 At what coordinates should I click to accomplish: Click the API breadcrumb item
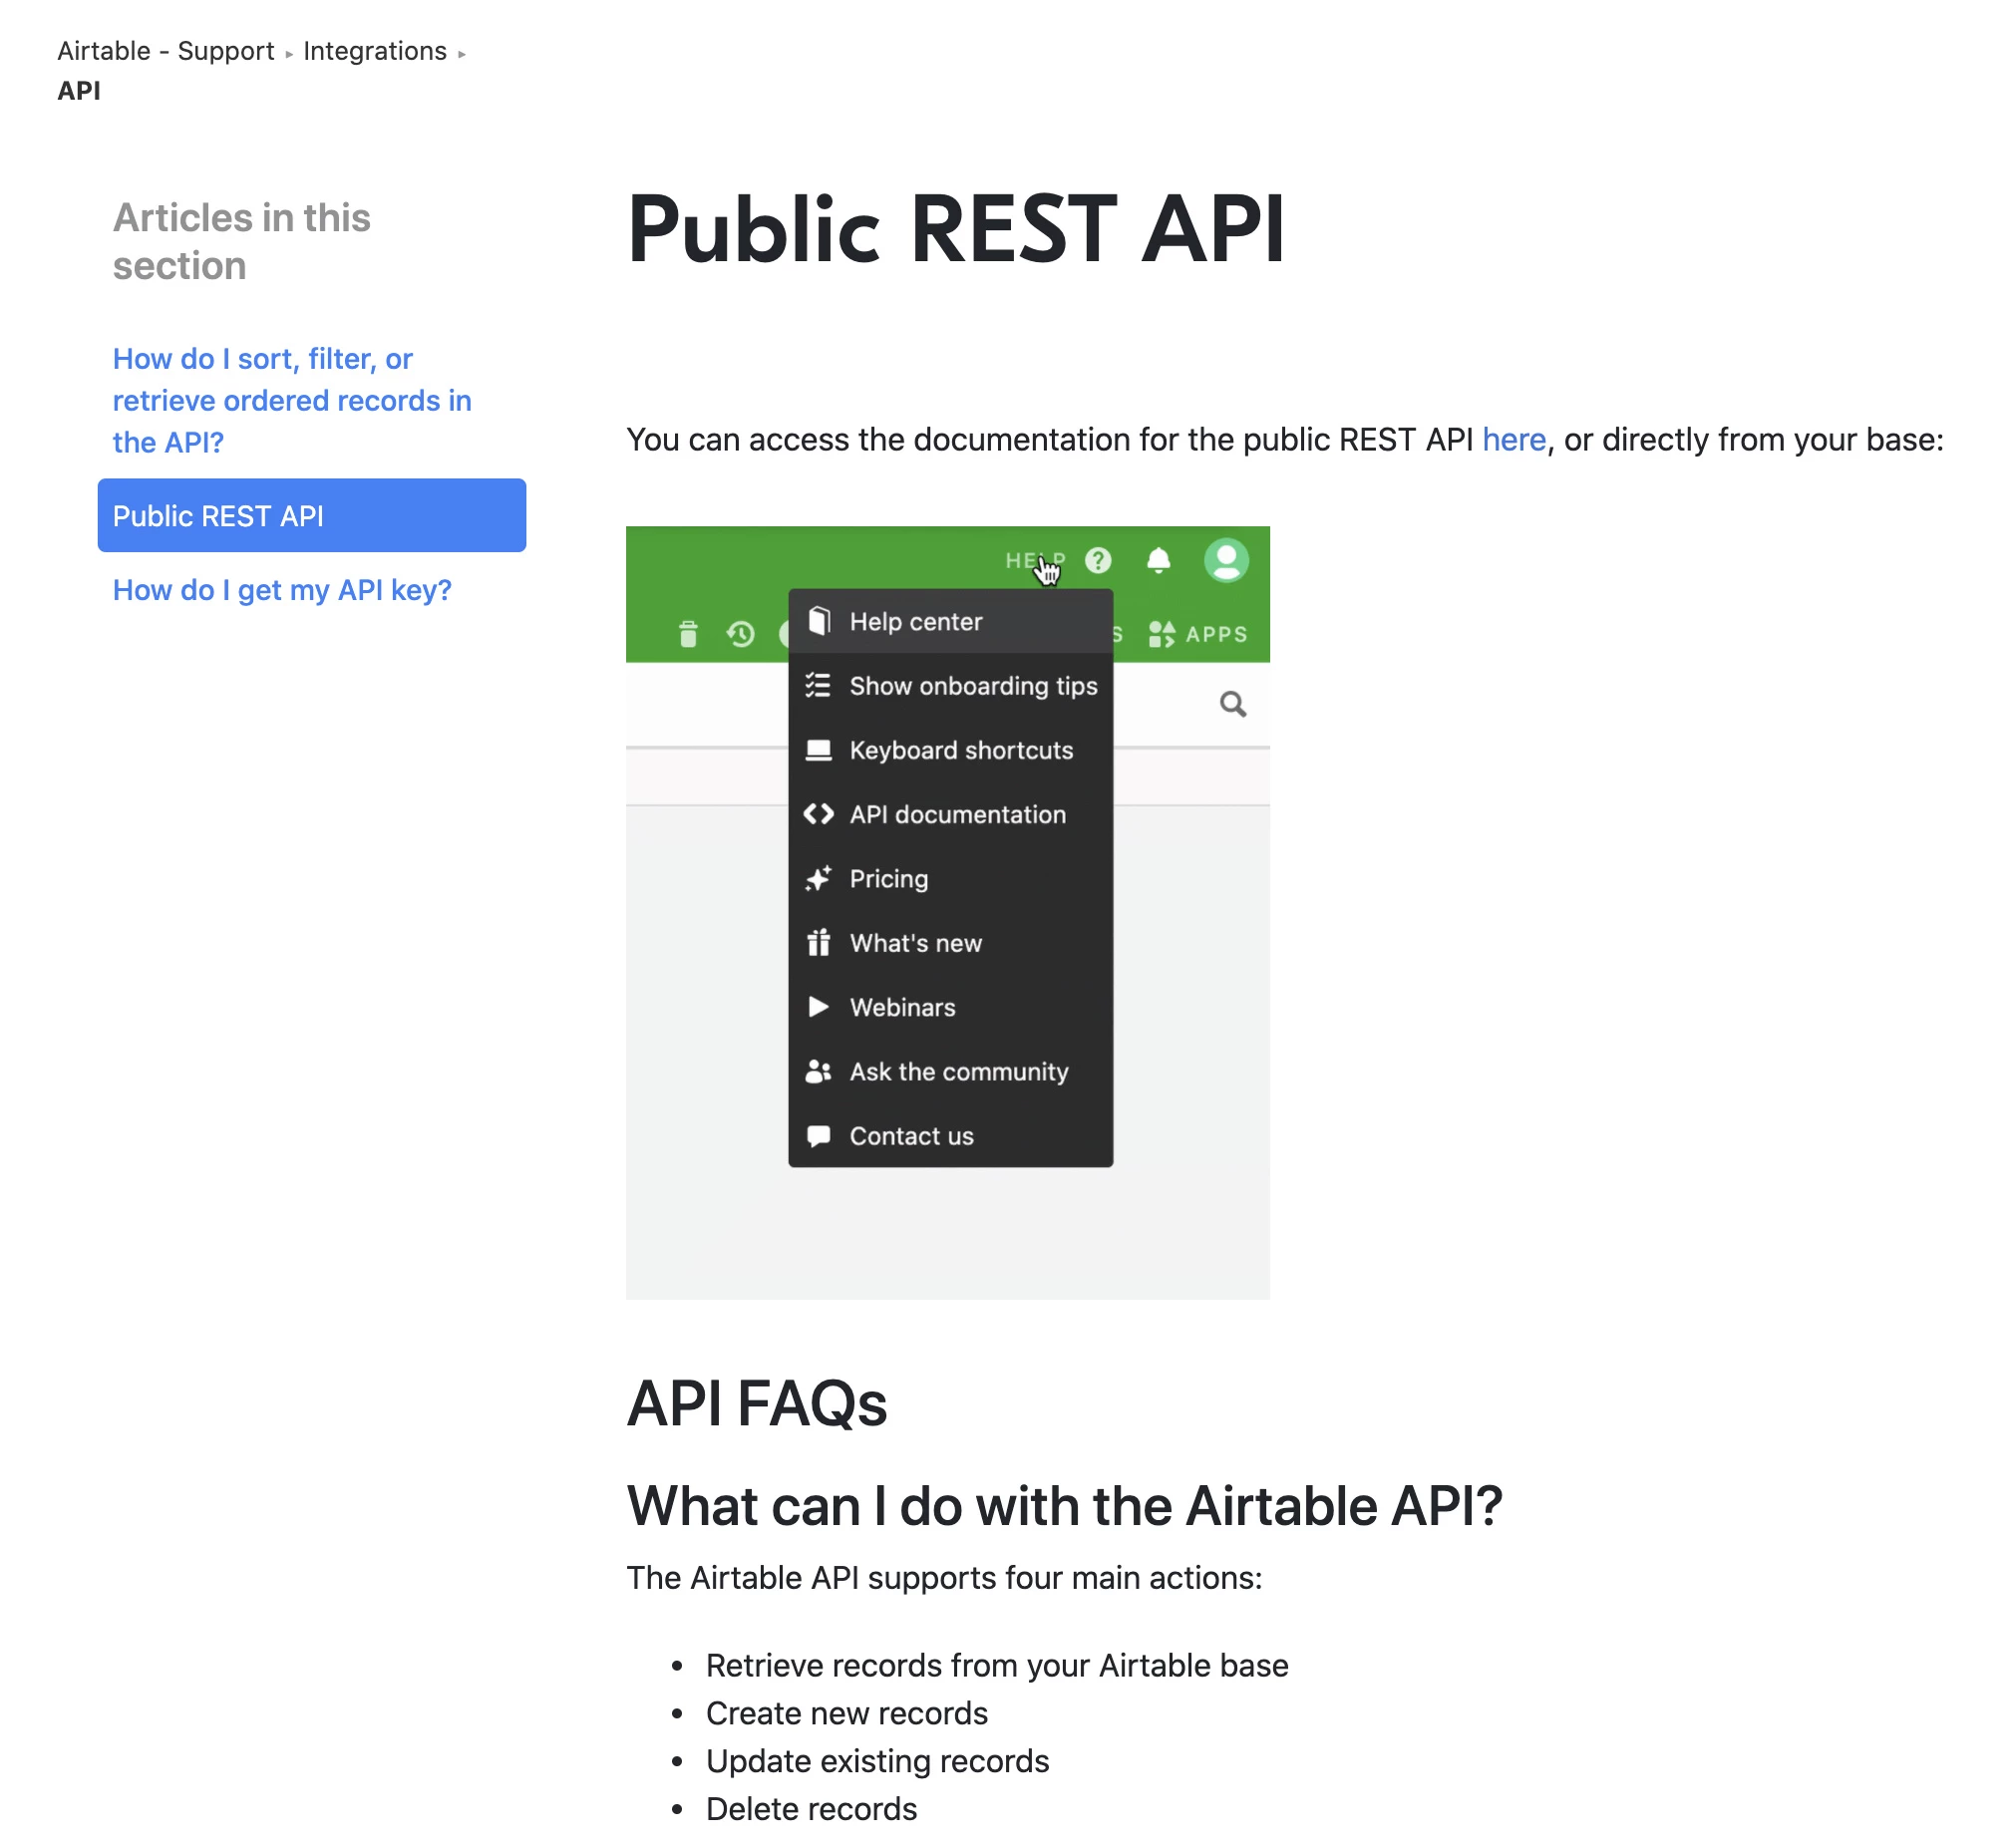(x=79, y=91)
